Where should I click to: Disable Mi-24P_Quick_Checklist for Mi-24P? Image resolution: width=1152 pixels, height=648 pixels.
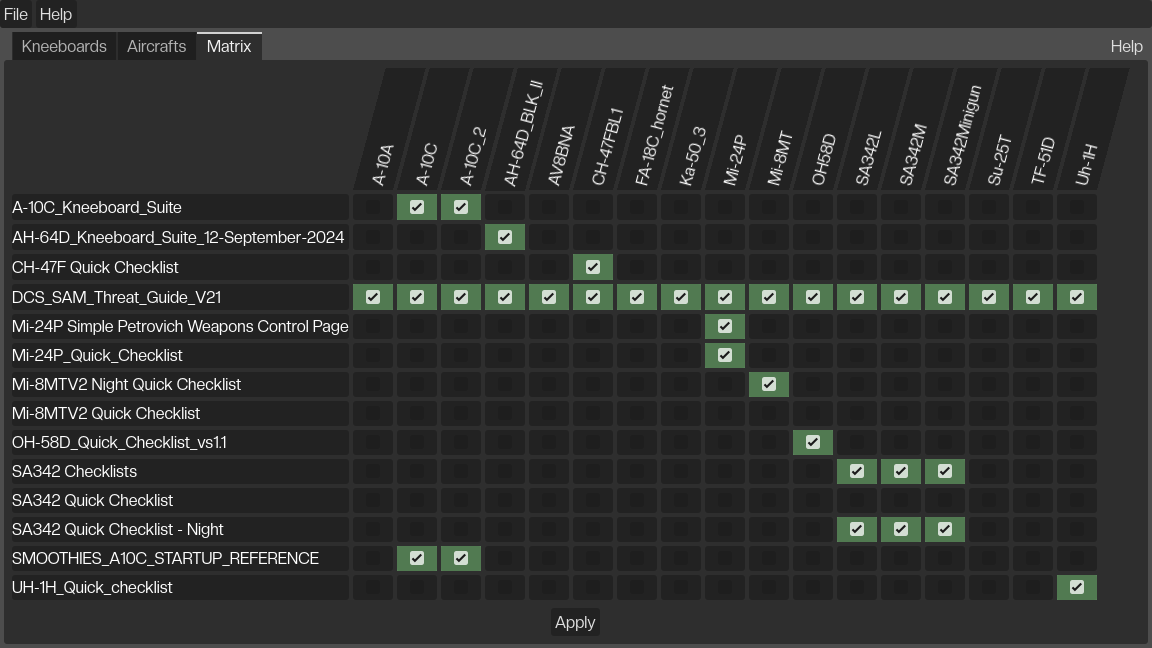pyautogui.click(x=725, y=355)
